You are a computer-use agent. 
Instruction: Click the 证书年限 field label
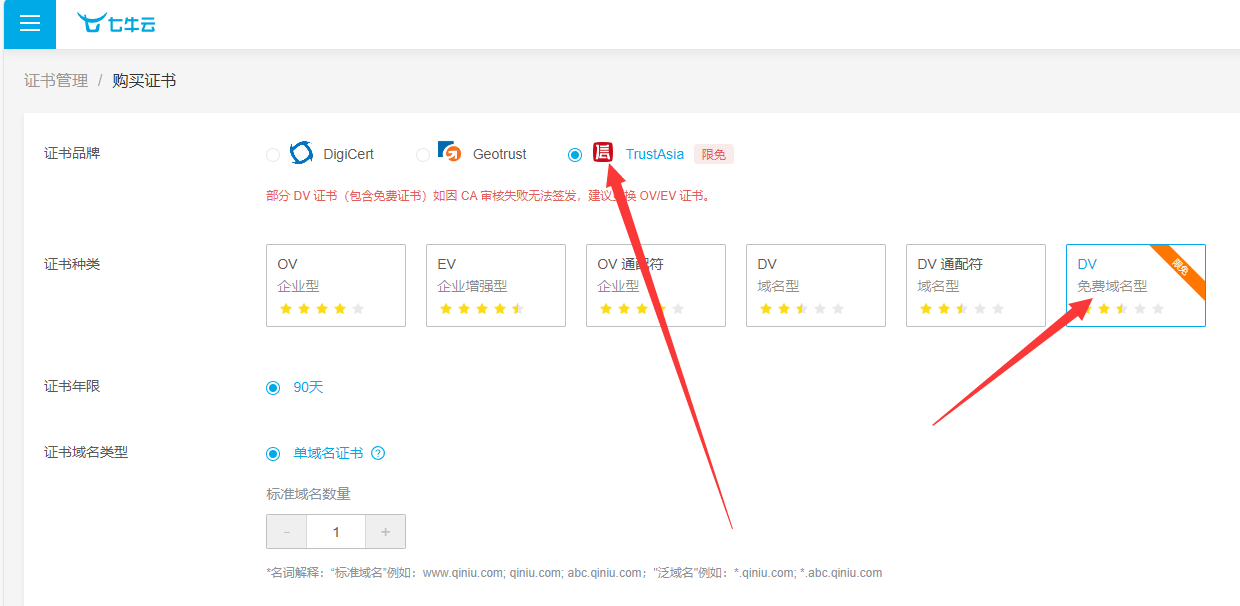pyautogui.click(x=72, y=386)
